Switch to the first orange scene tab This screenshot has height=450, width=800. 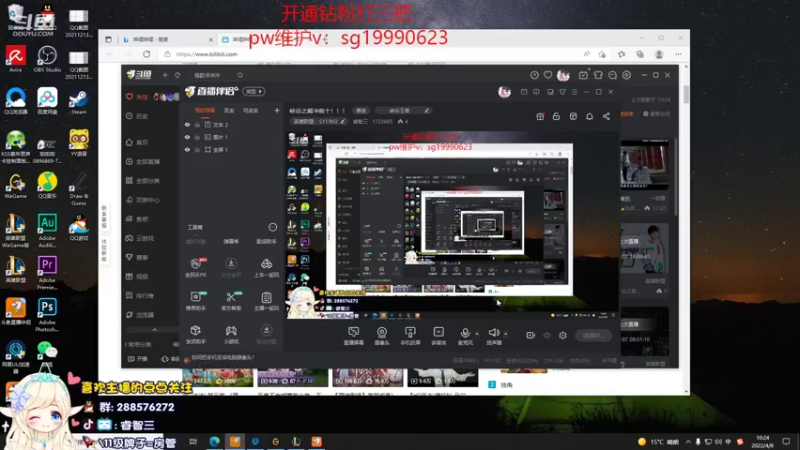[205, 110]
